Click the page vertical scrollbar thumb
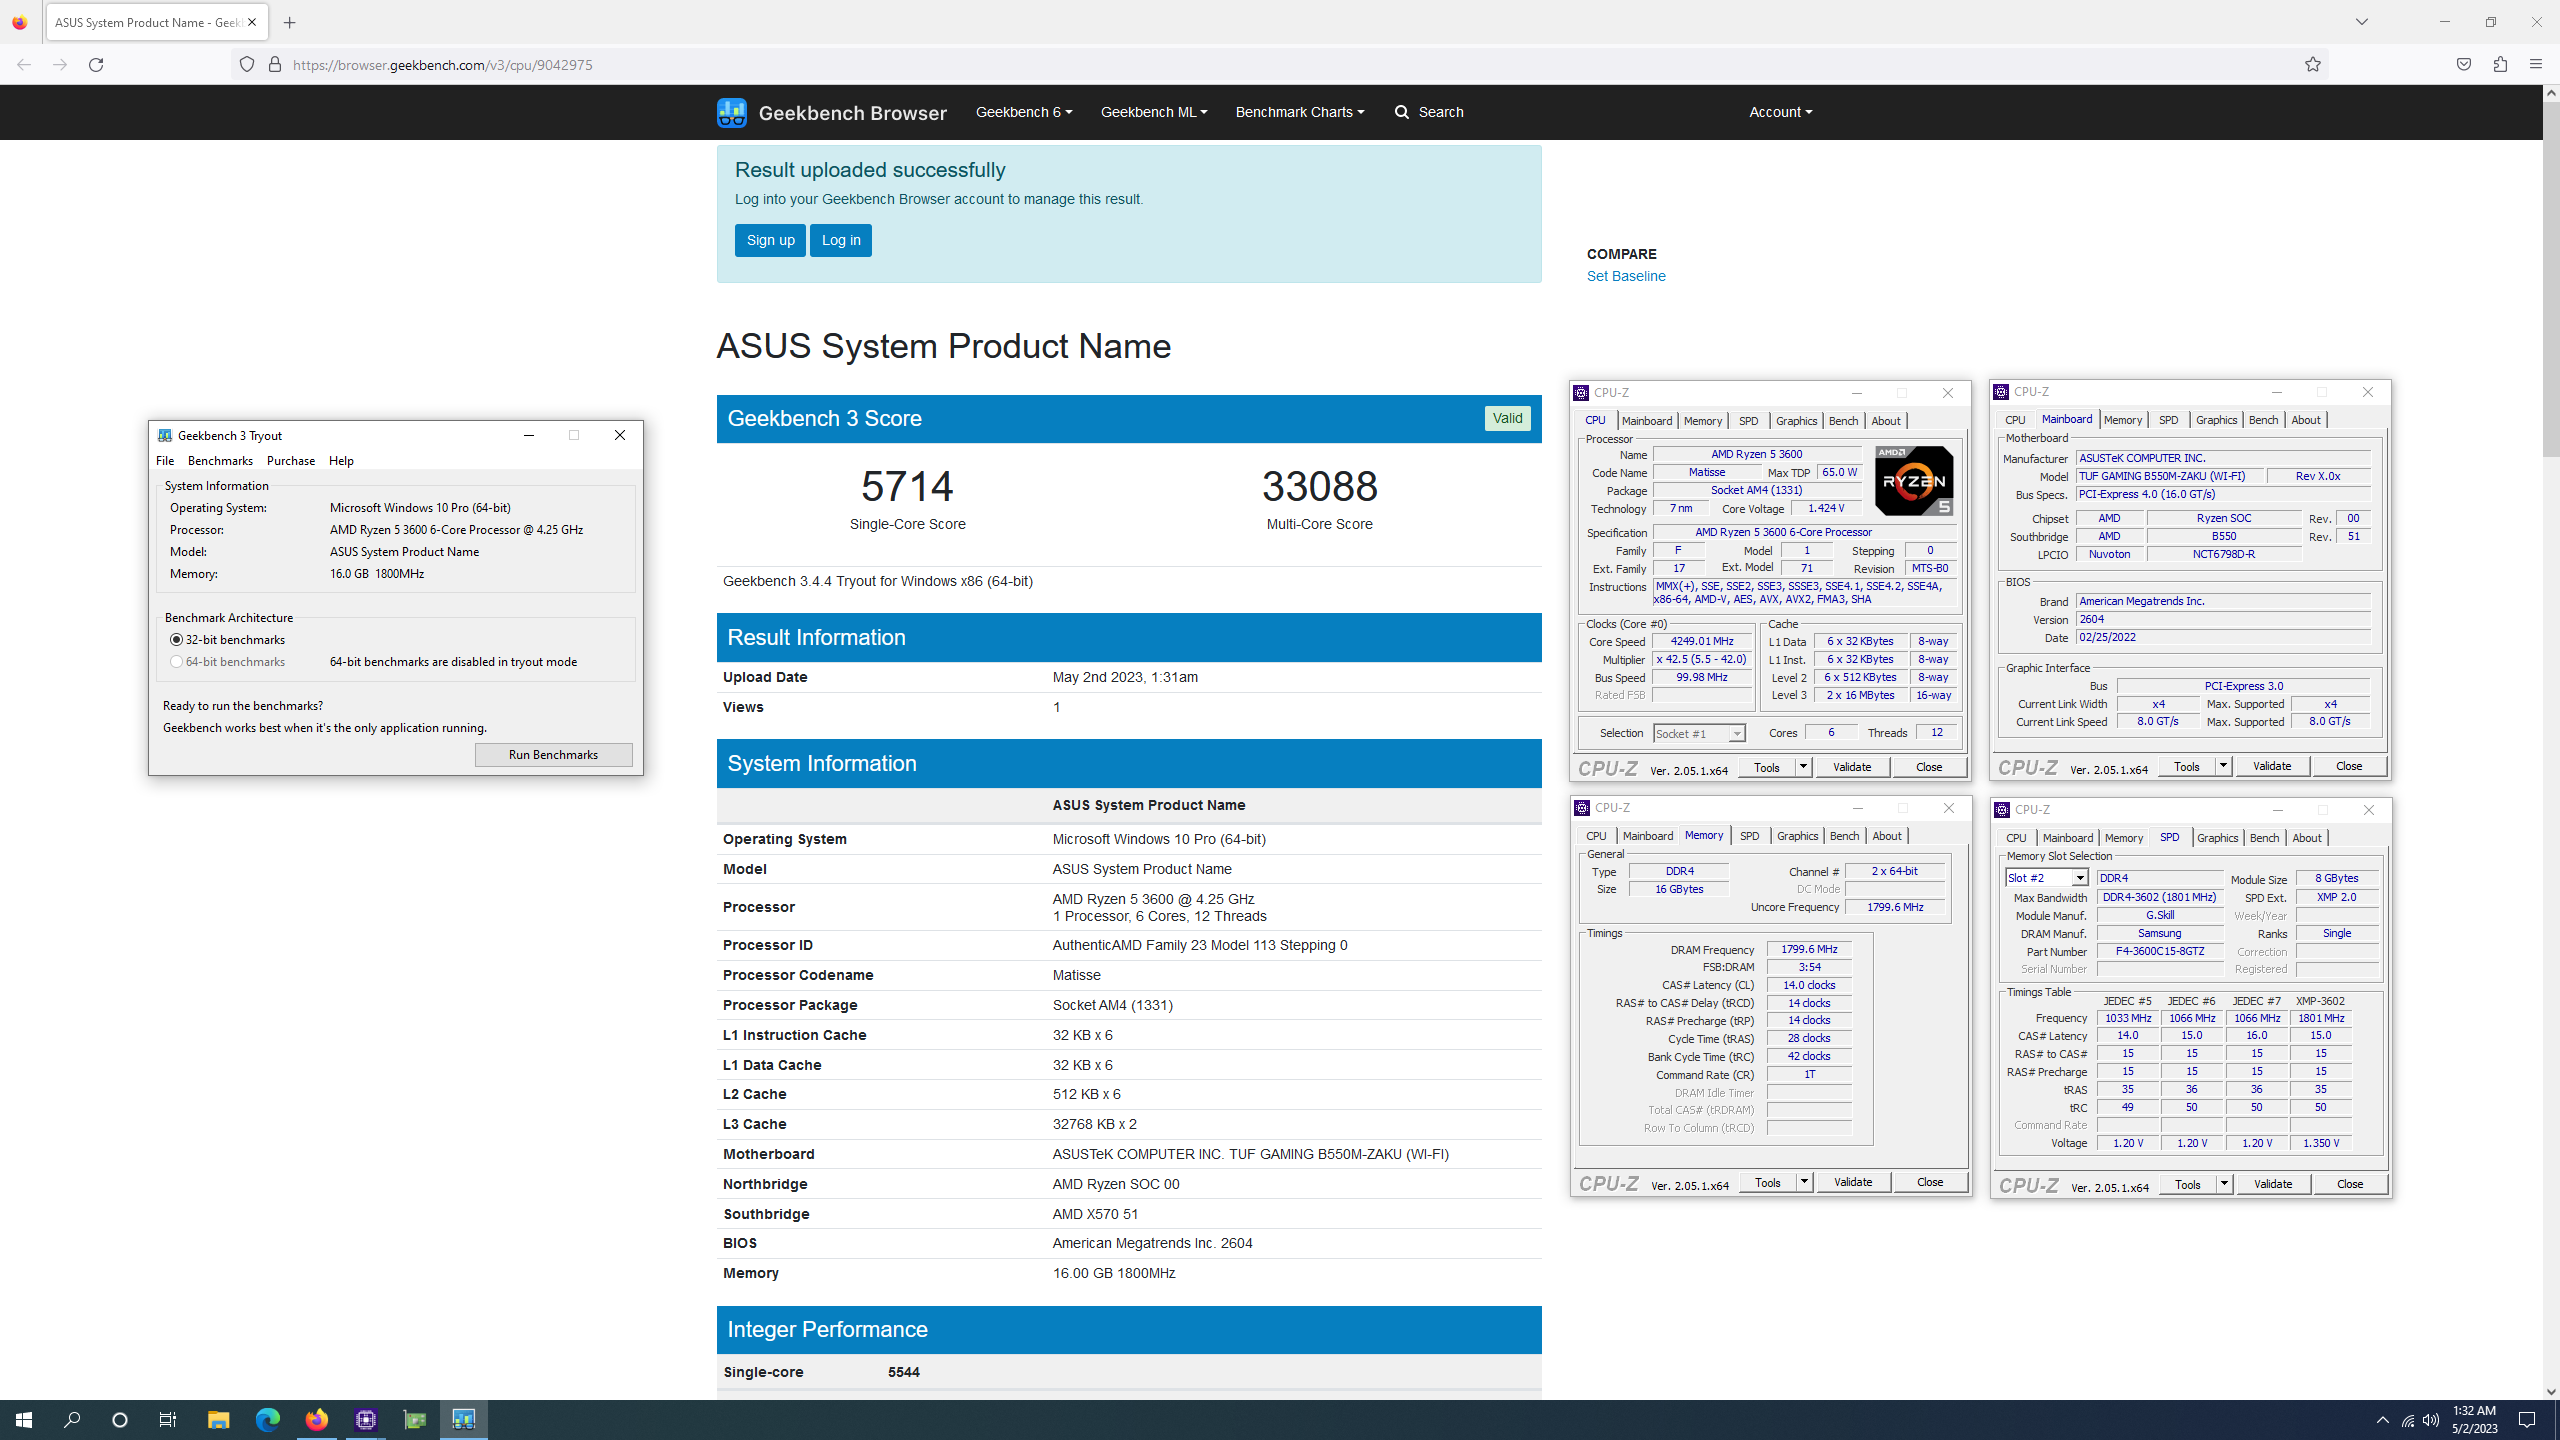2560x1440 pixels. (x=2551, y=278)
